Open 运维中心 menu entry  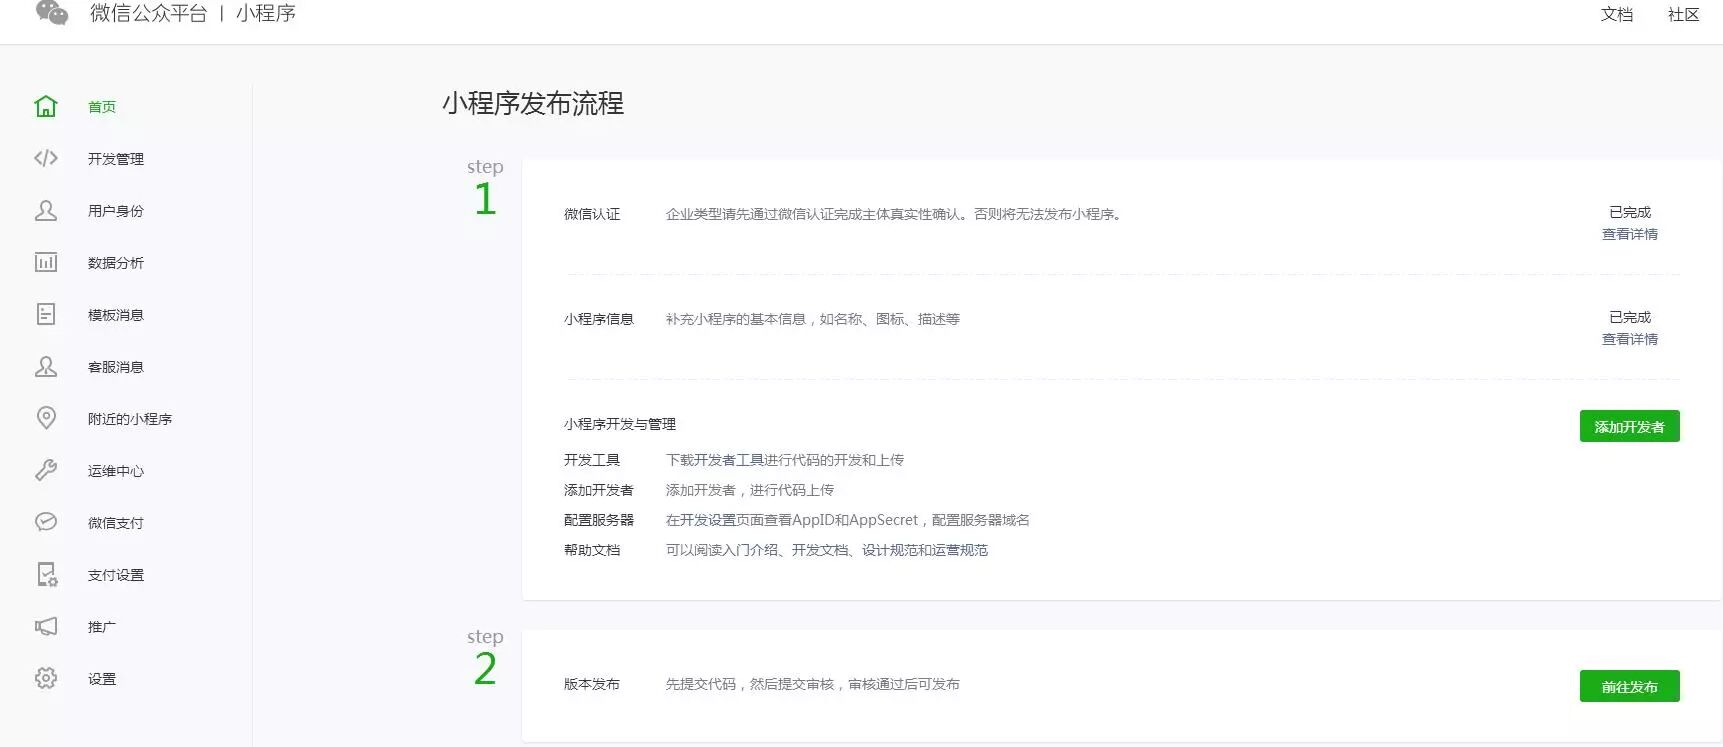(116, 471)
